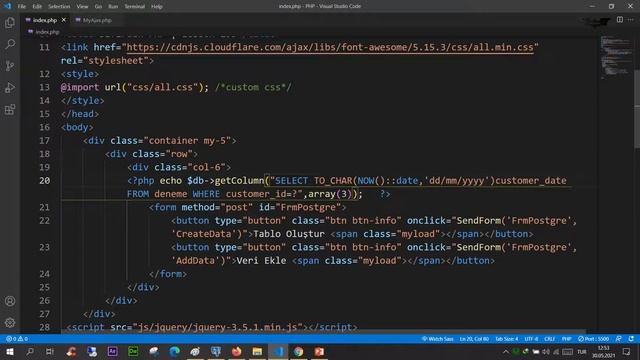Open Google Chrome from taskbar
The height and width of the screenshot is (360, 640).
point(298,351)
